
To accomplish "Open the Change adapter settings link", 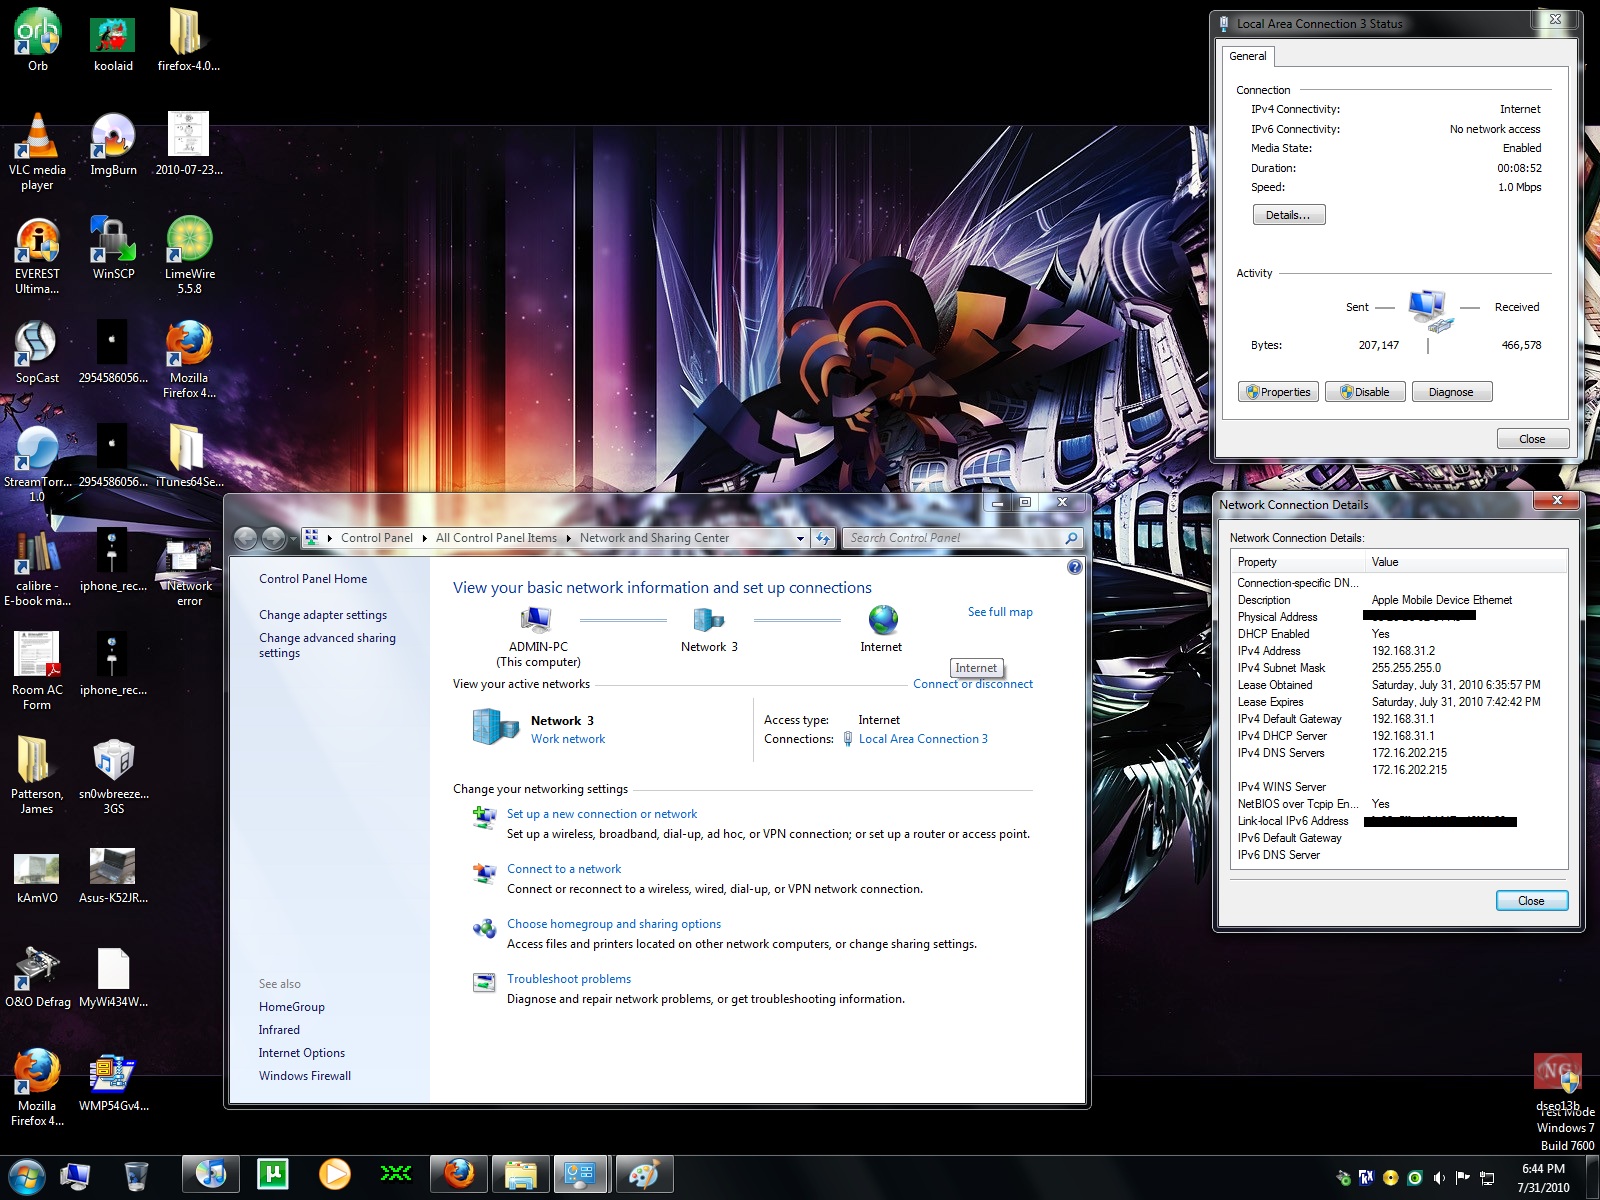I will tap(322, 615).
